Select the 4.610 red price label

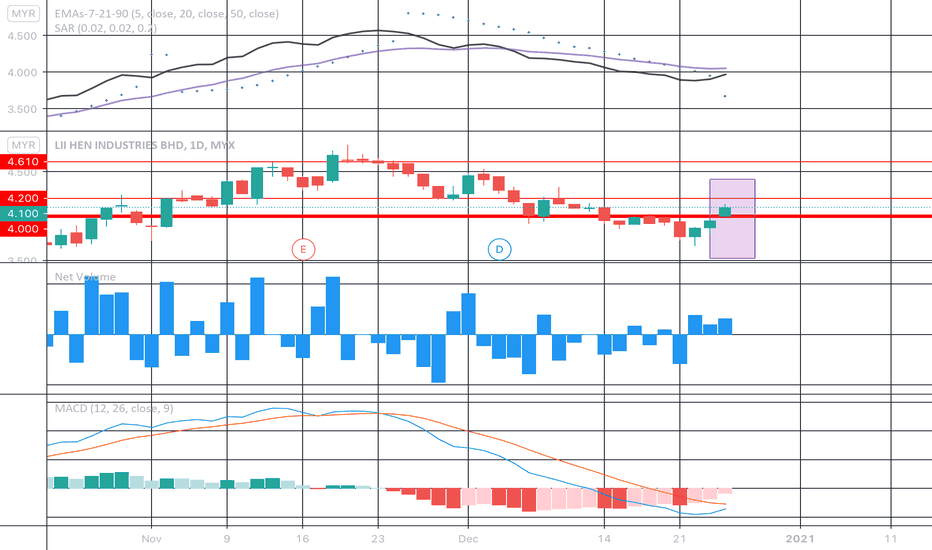click(23, 162)
